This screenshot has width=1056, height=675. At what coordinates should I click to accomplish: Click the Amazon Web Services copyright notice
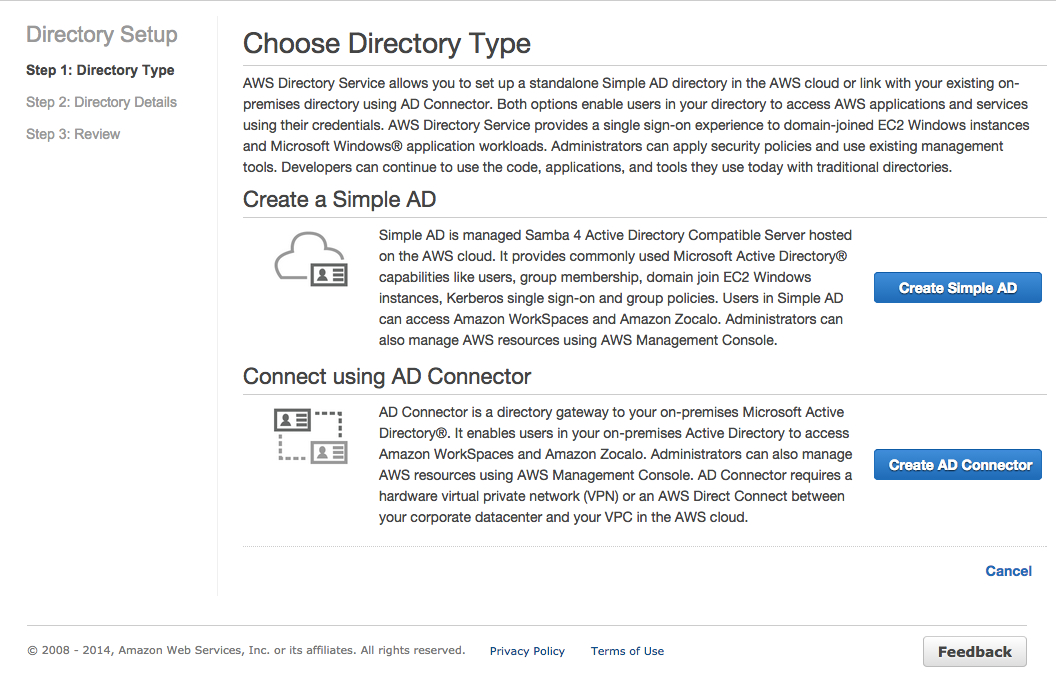point(245,648)
